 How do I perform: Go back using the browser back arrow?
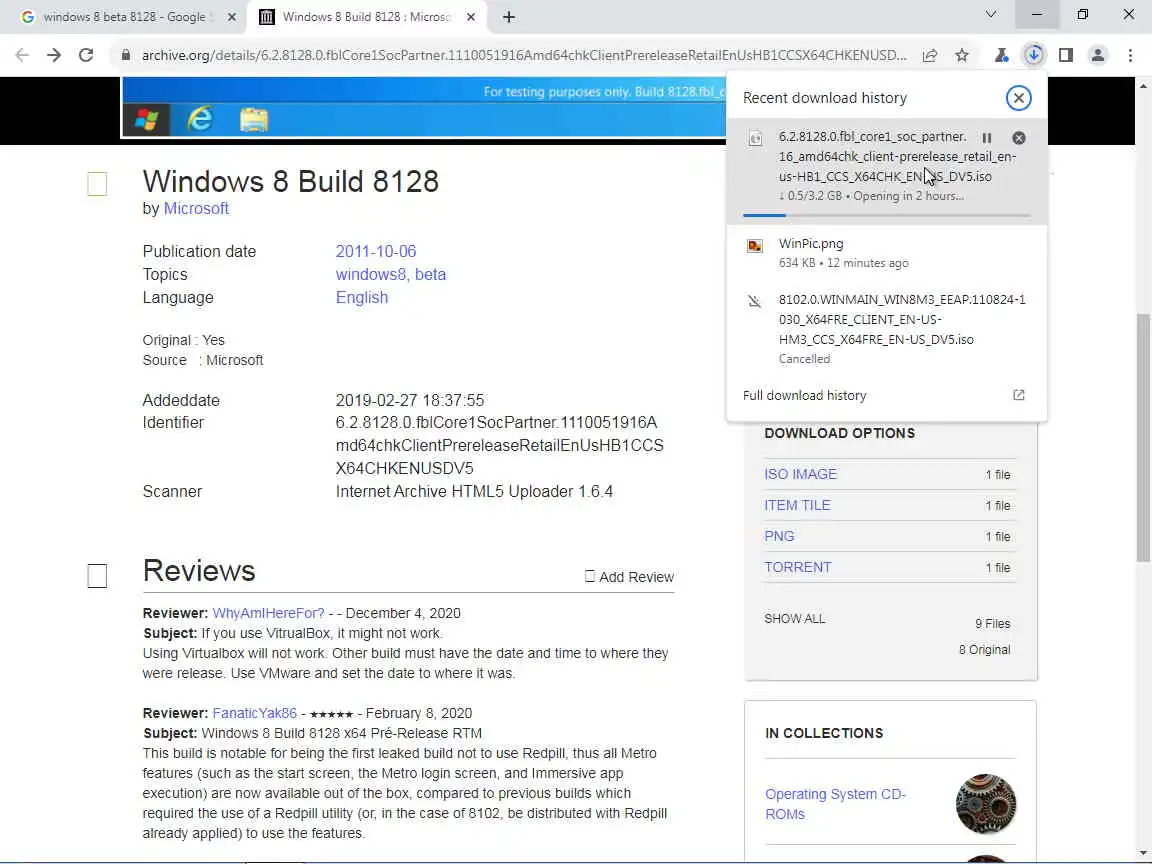pos(22,55)
